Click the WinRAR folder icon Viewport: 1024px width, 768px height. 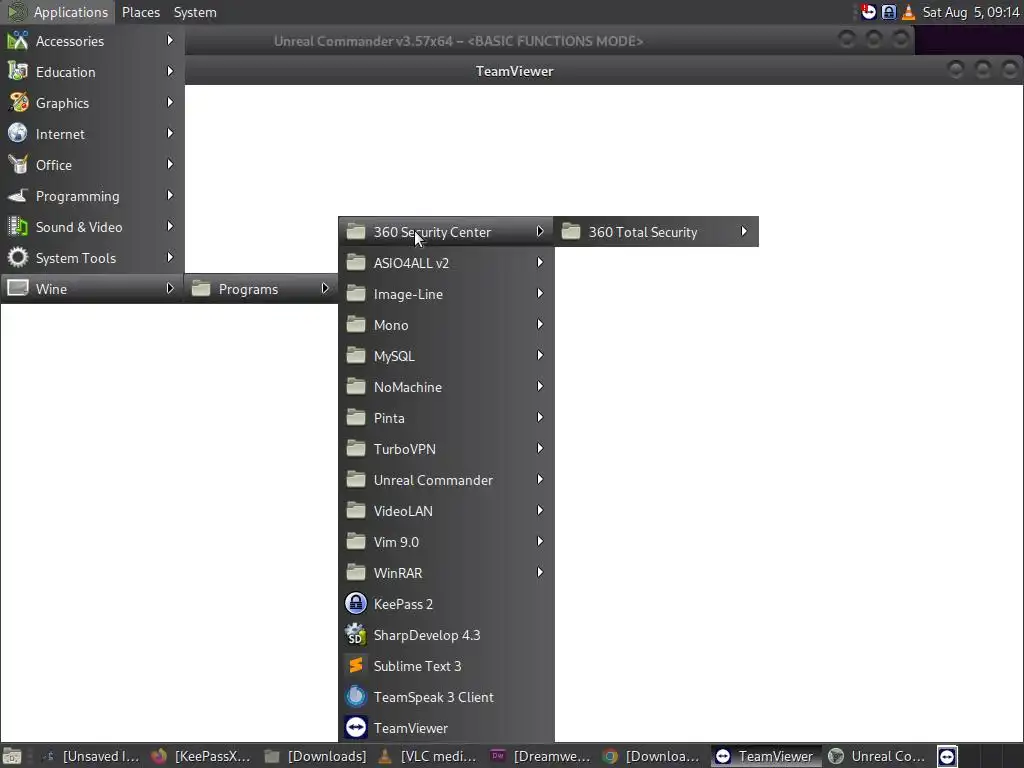click(356, 572)
